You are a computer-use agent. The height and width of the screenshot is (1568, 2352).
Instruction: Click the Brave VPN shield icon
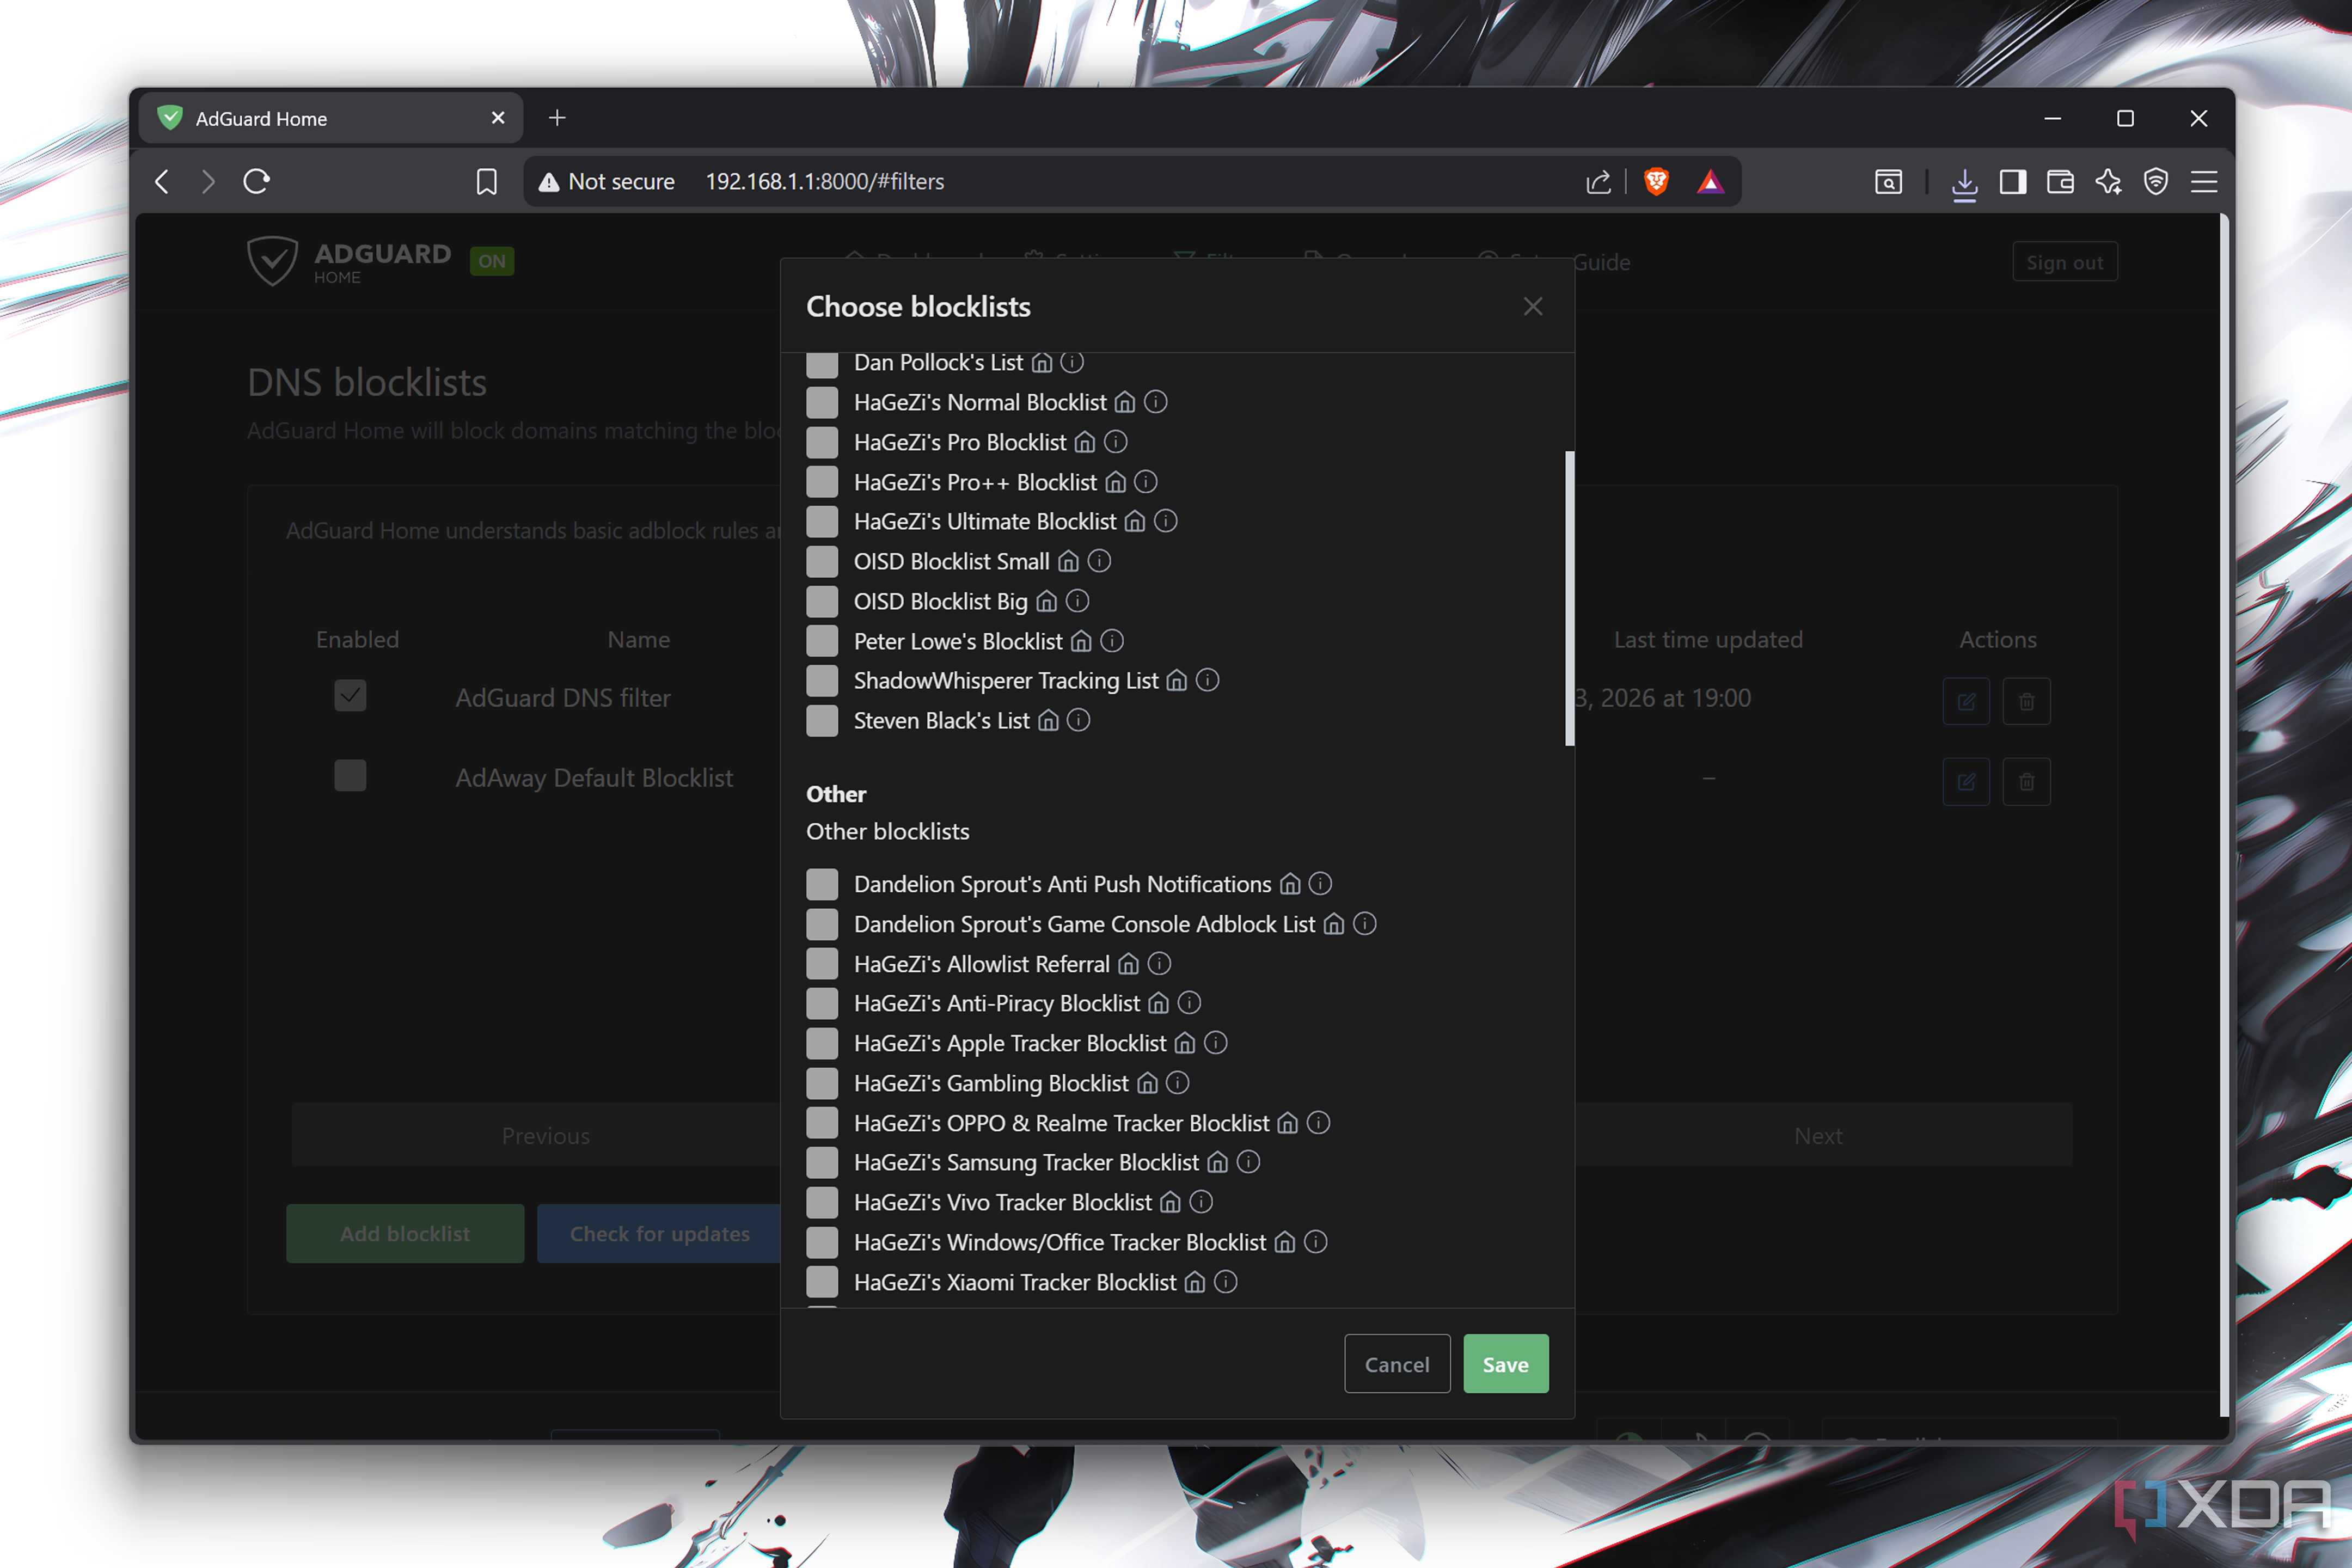[2156, 181]
